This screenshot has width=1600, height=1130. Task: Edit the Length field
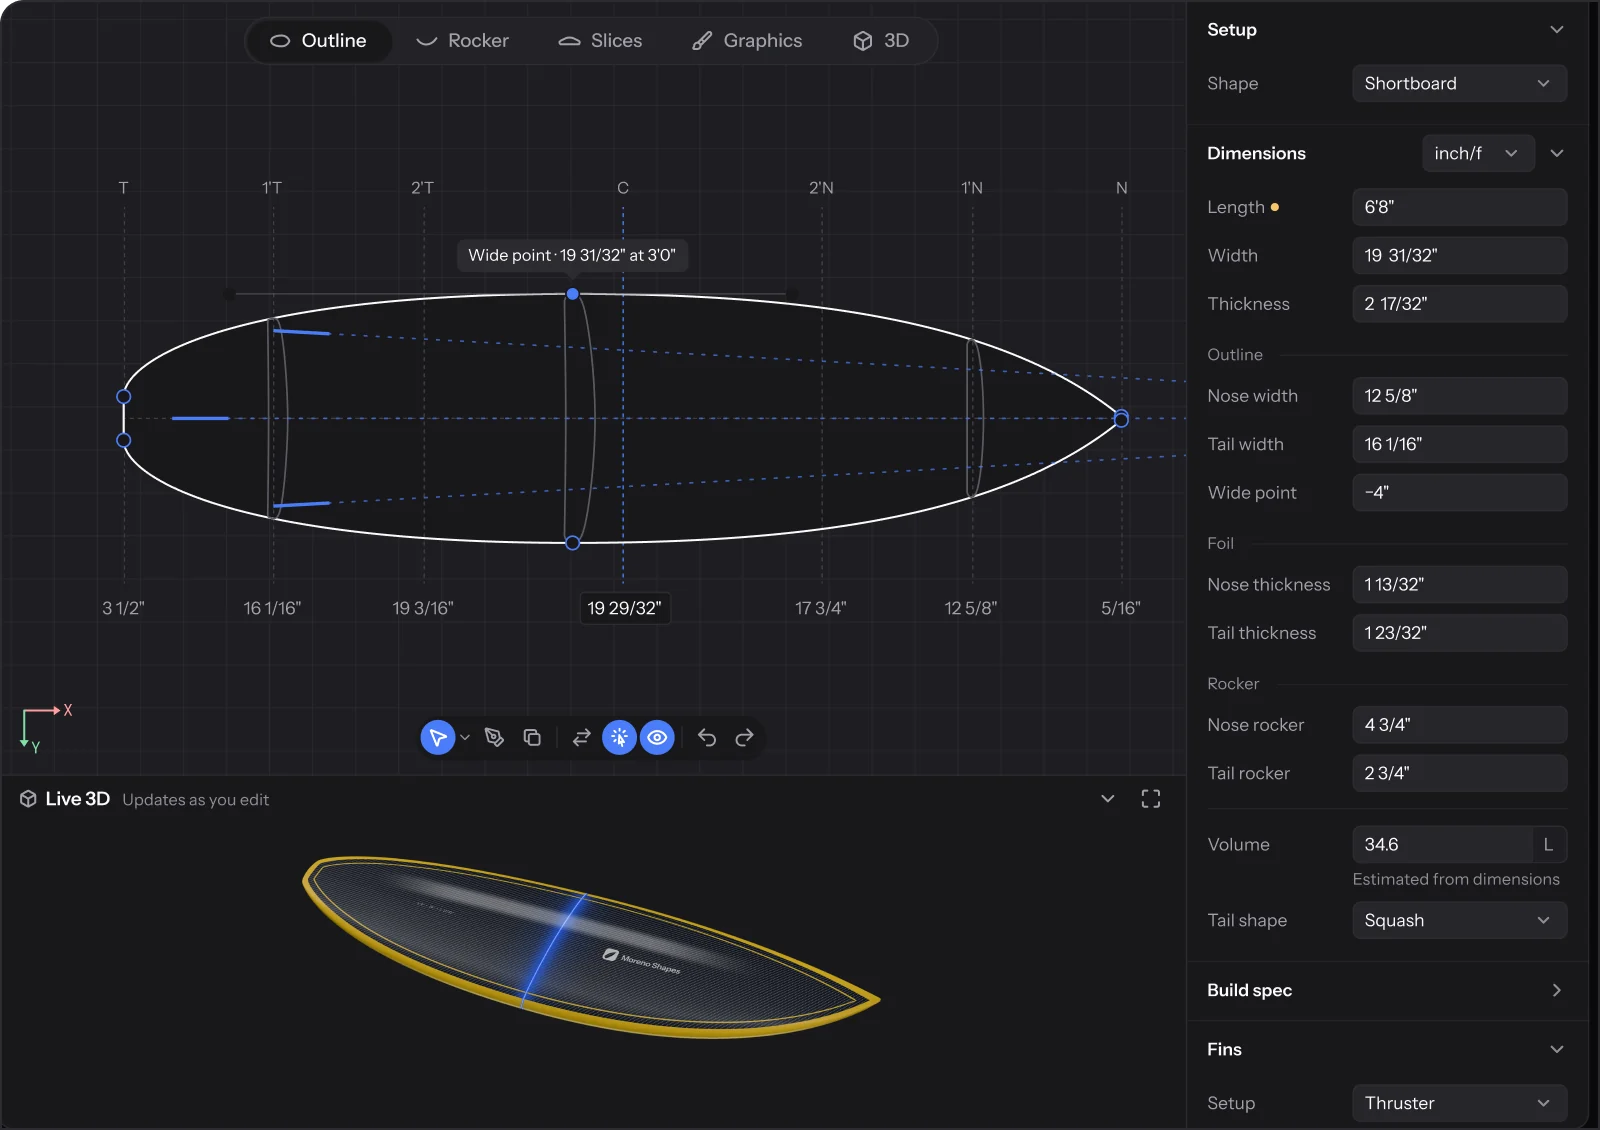click(1459, 207)
